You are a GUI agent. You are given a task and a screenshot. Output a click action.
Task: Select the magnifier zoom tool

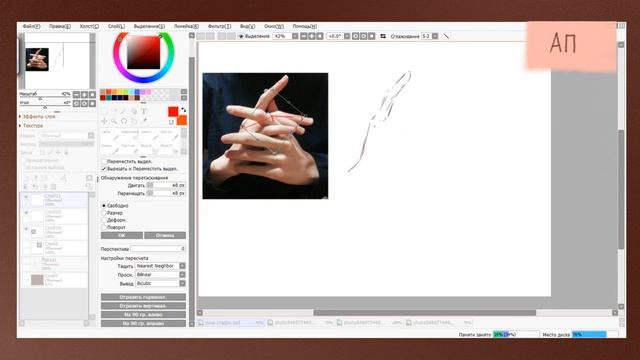click(114, 121)
